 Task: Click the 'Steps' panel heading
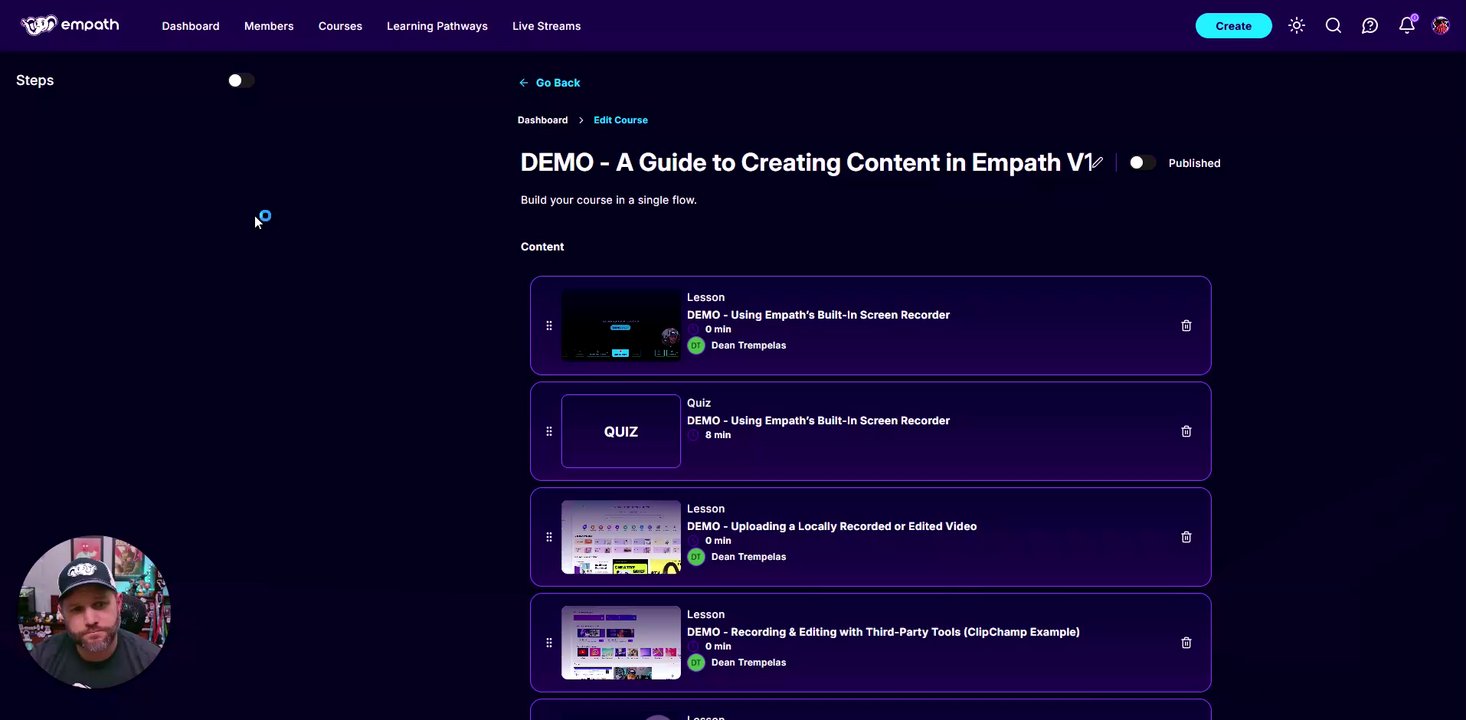(x=35, y=80)
